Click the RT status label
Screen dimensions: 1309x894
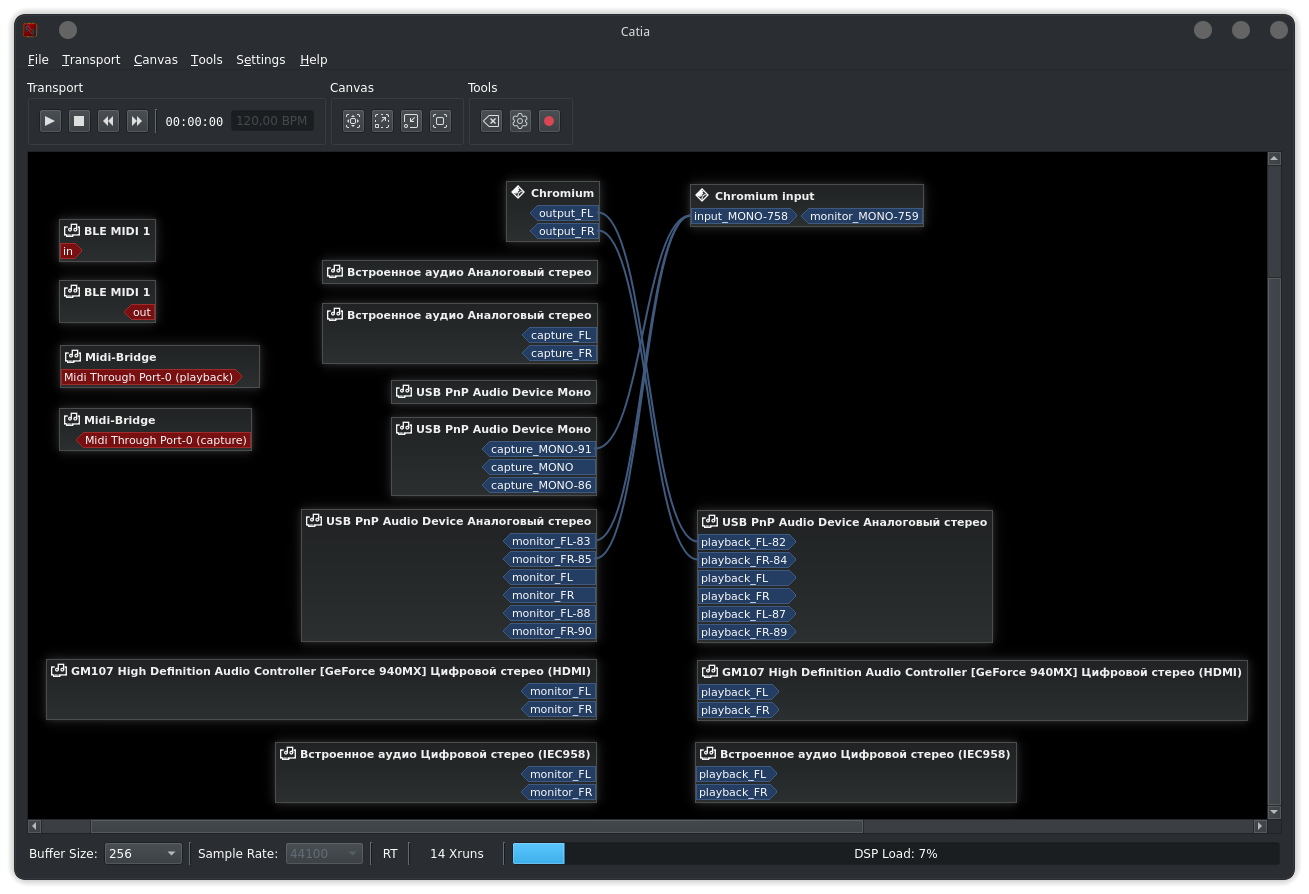coord(390,853)
